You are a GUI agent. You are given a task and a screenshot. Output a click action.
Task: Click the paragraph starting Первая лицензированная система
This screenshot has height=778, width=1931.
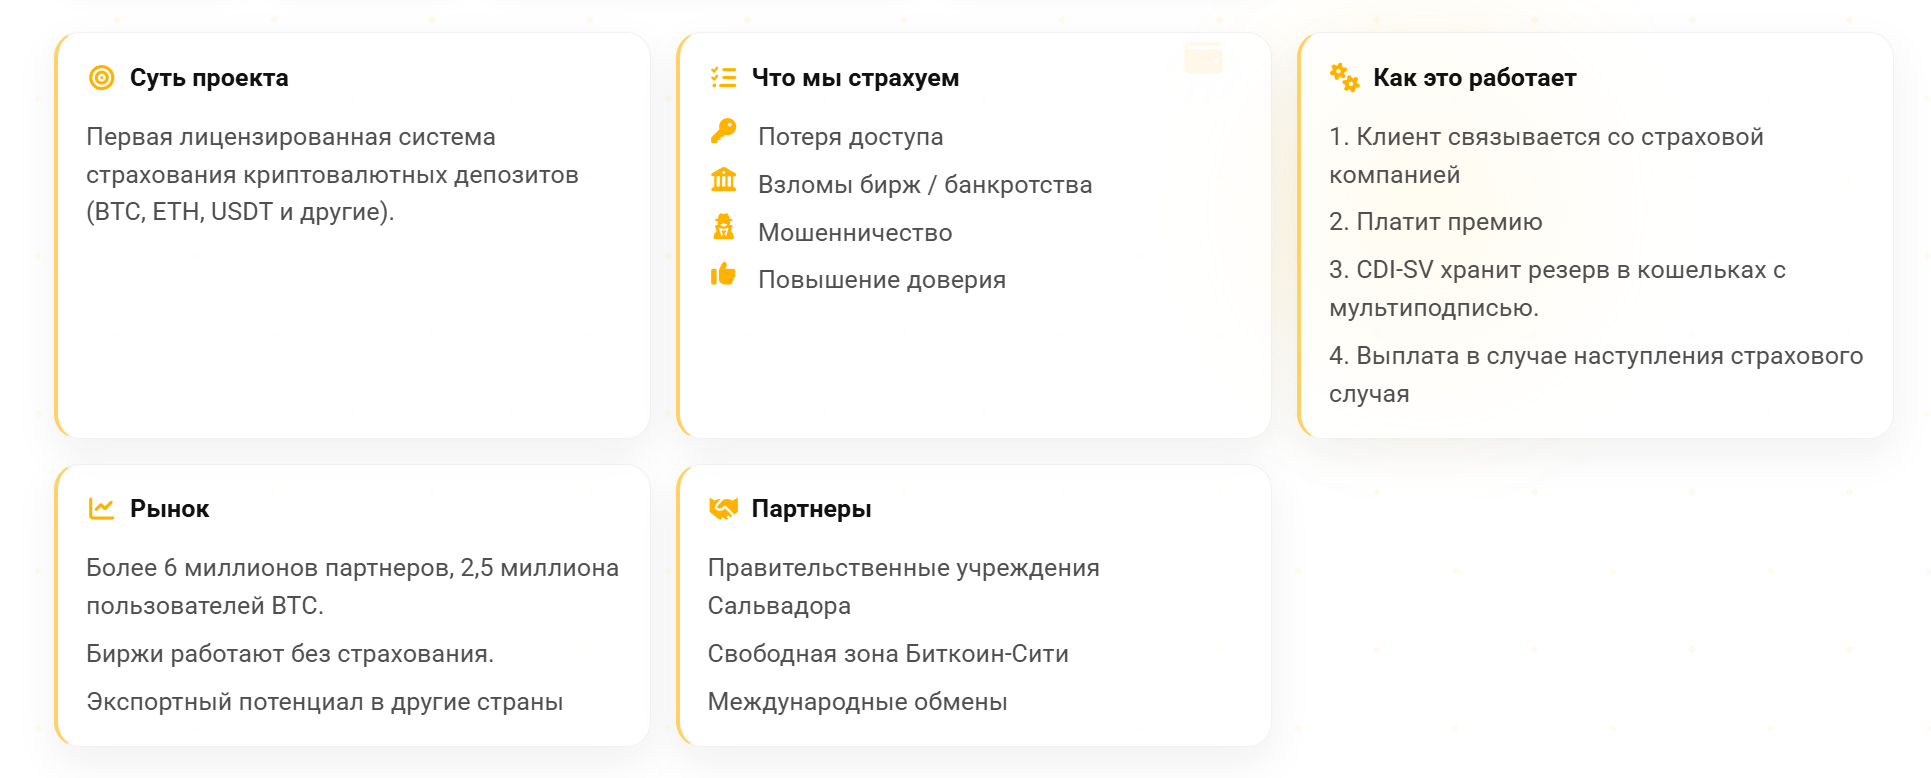point(332,174)
